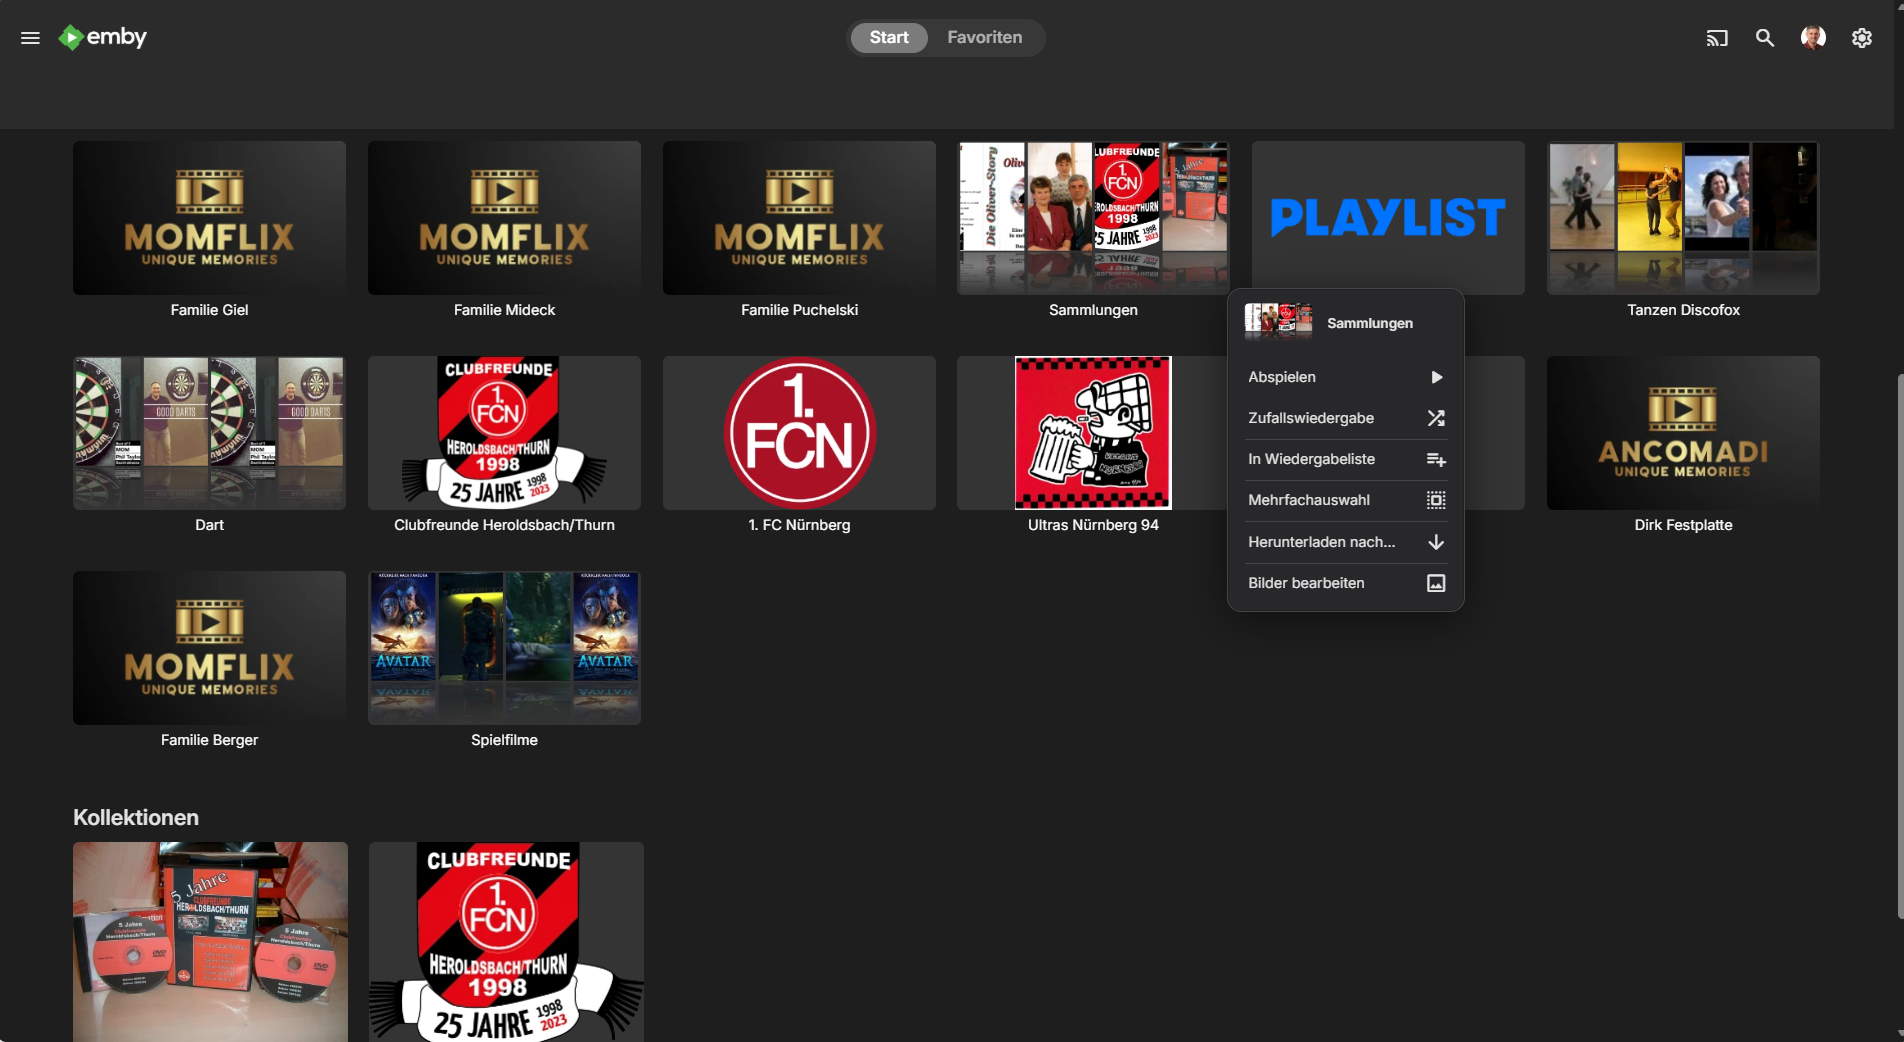Open the Familie Berger library card
The image size is (1904, 1042).
point(209,648)
